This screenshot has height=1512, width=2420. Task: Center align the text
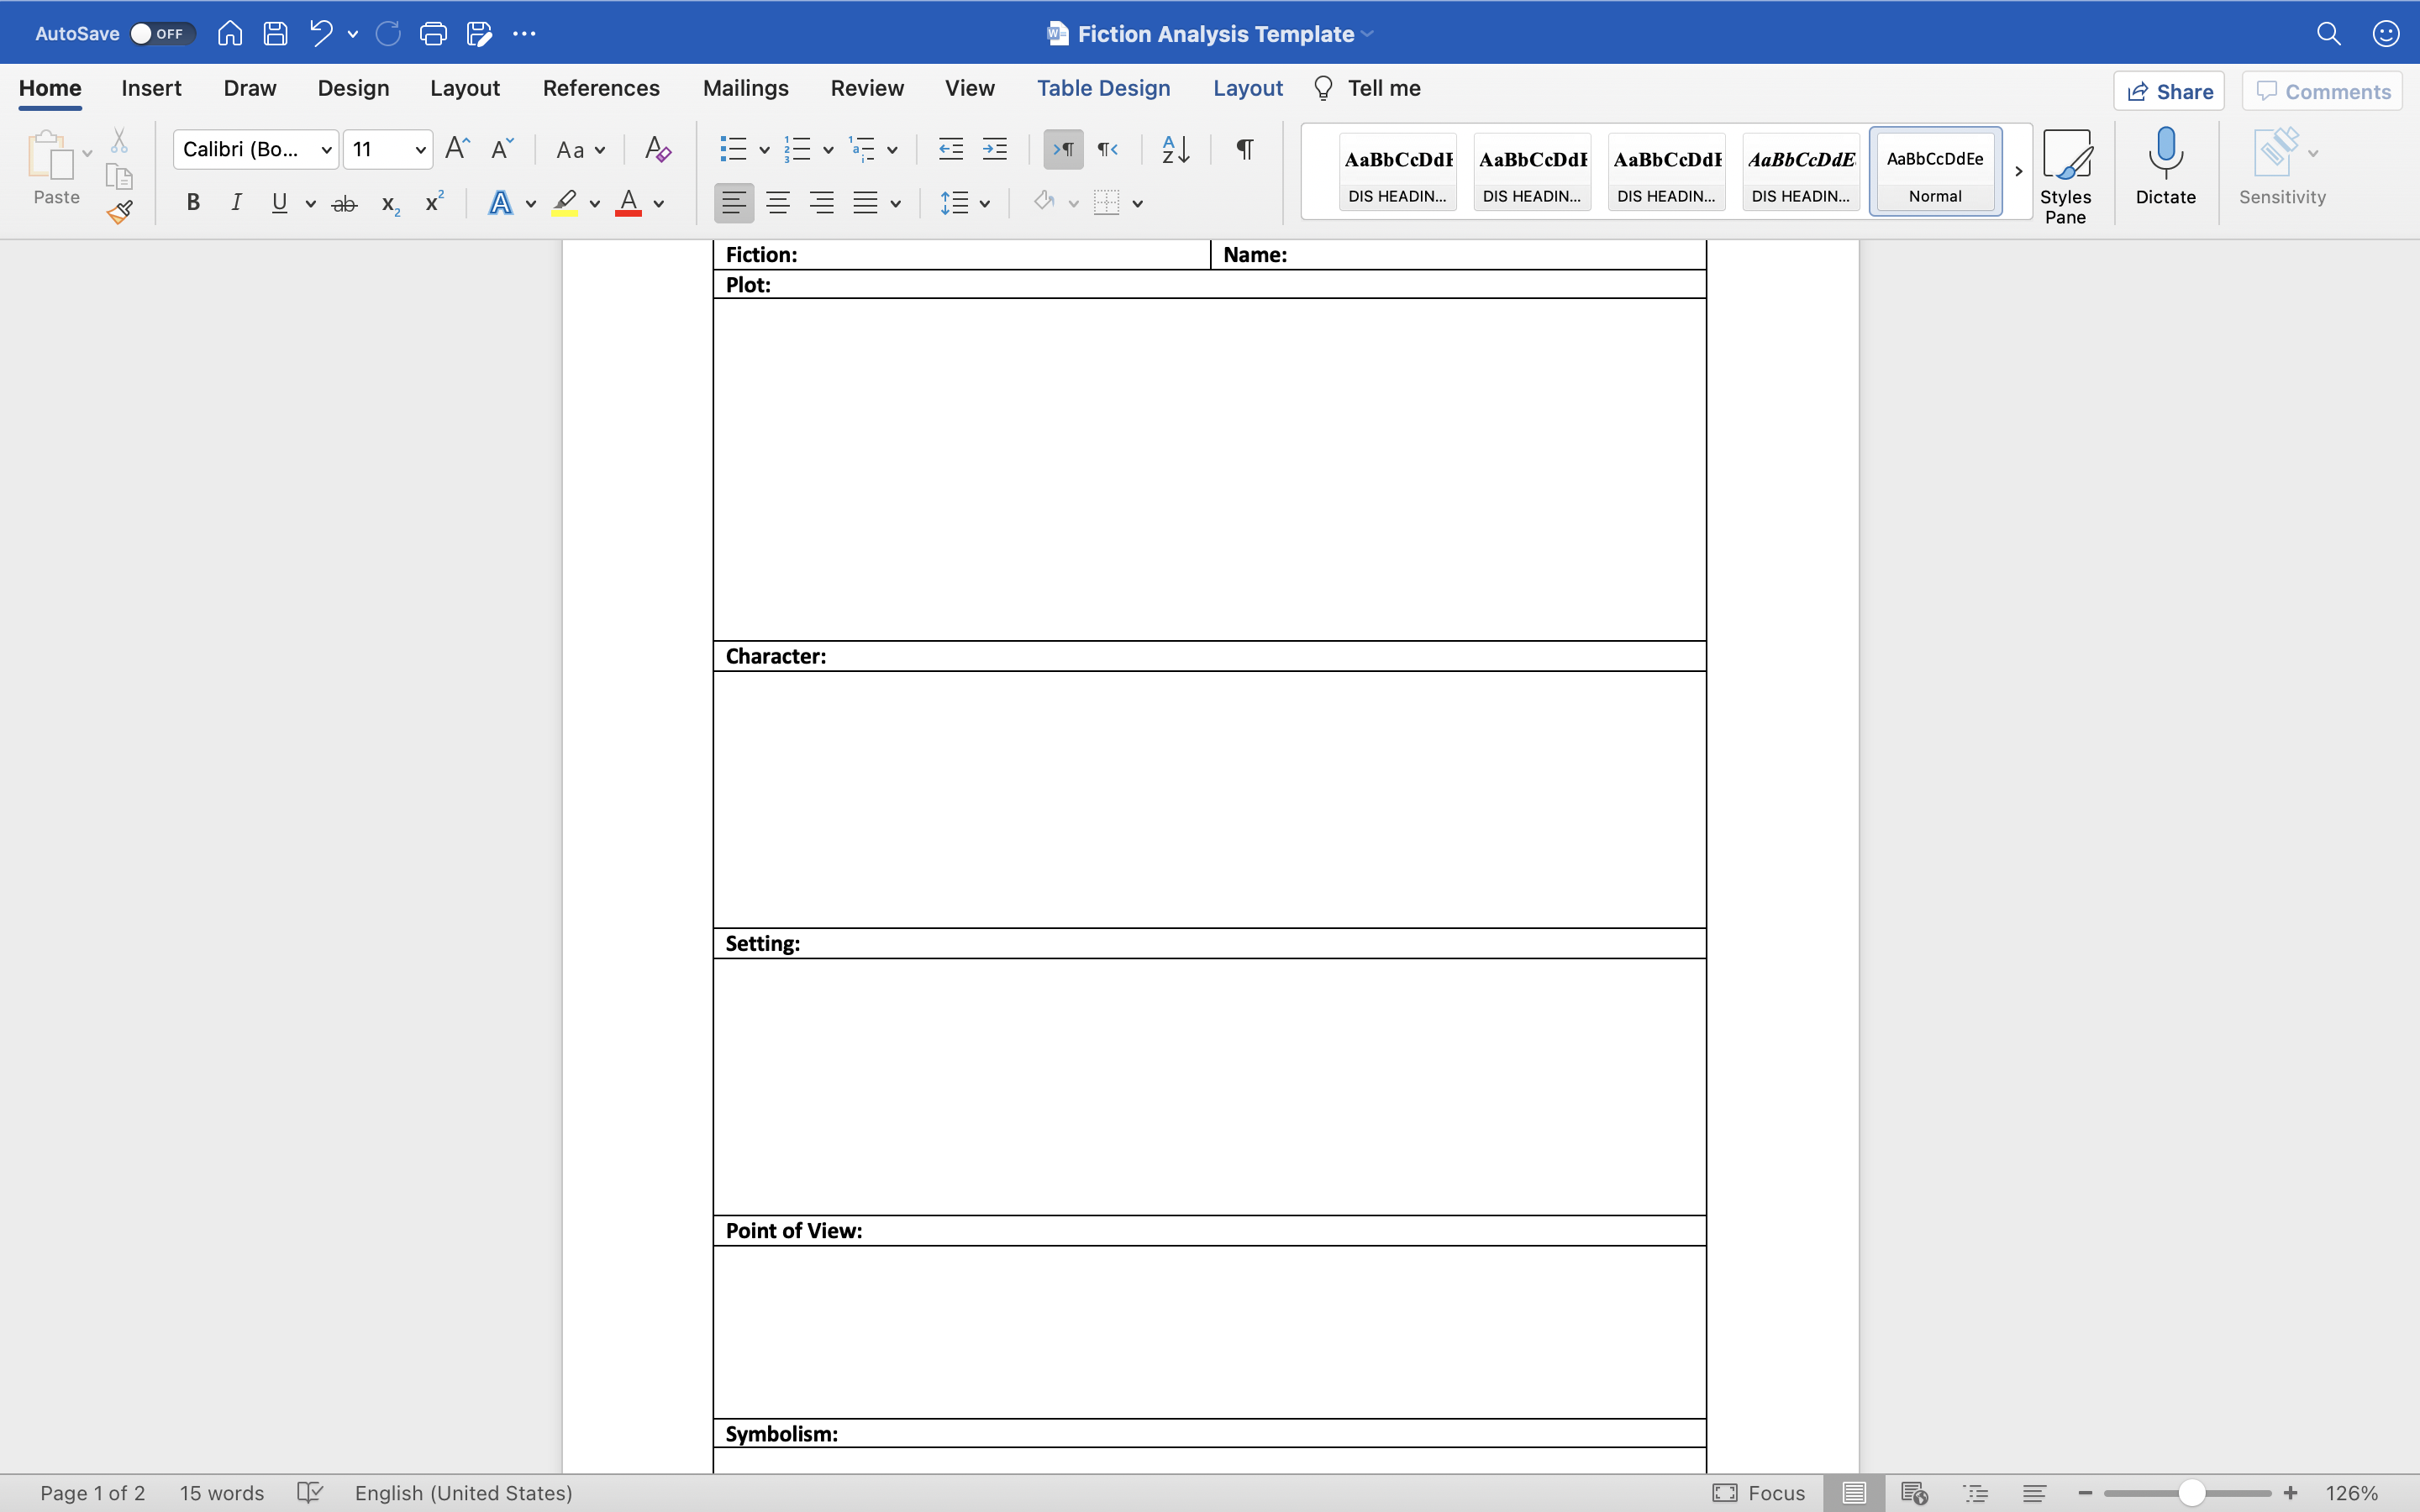coord(778,203)
